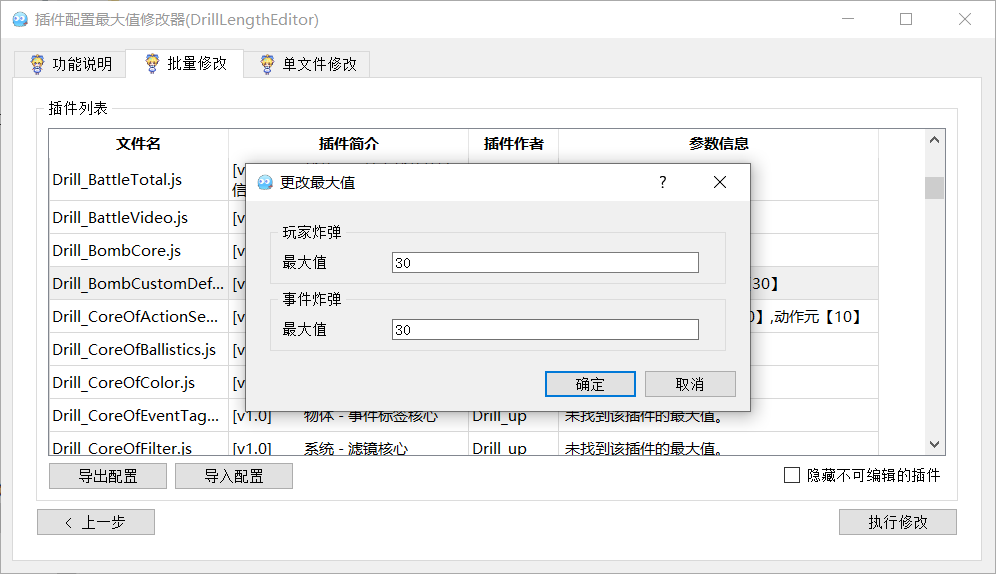
Task: Confirm with the 确定 button
Action: pyautogui.click(x=590, y=384)
